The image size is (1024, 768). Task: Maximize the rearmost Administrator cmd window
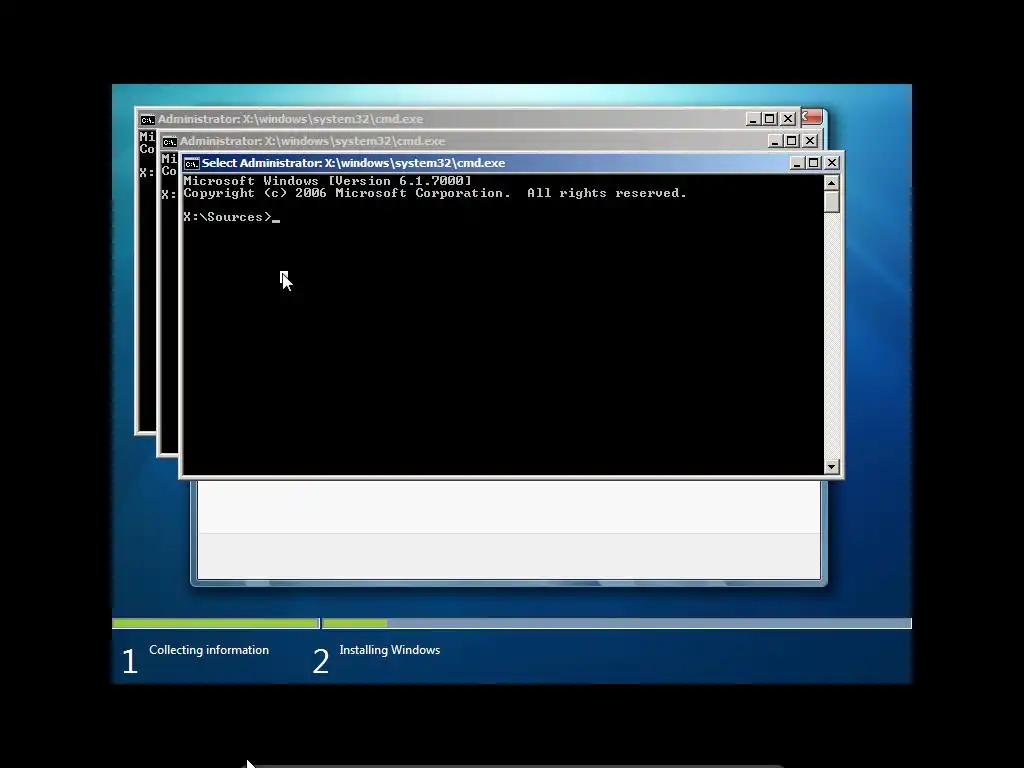pos(770,119)
